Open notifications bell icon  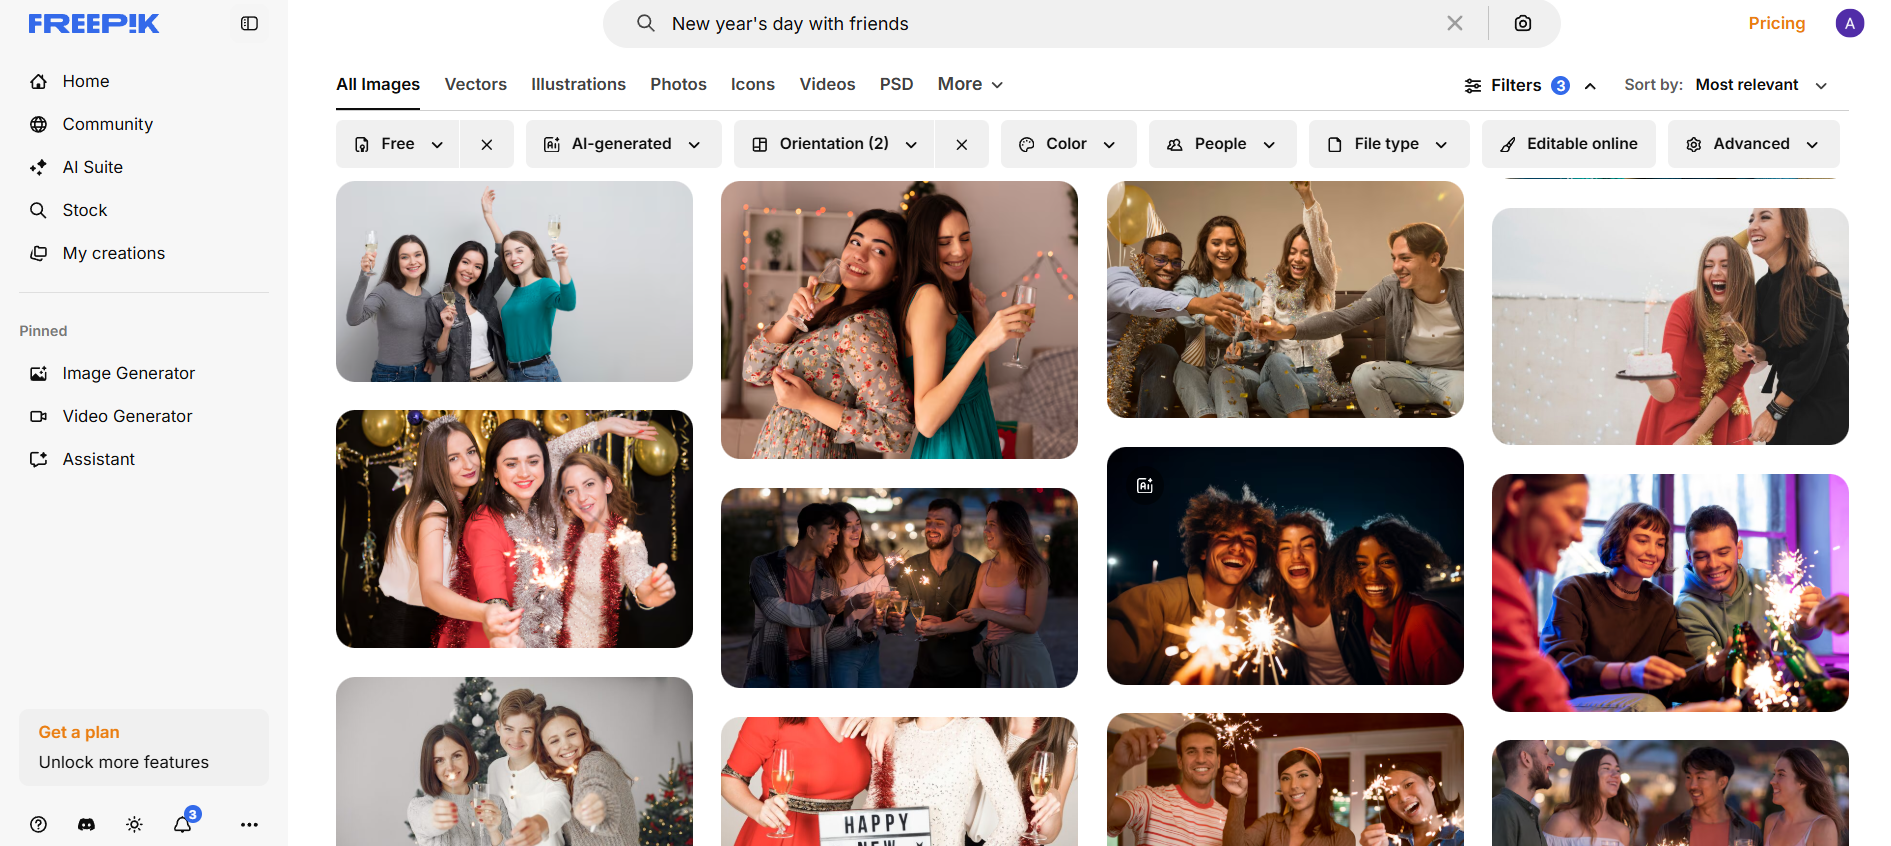click(x=183, y=824)
